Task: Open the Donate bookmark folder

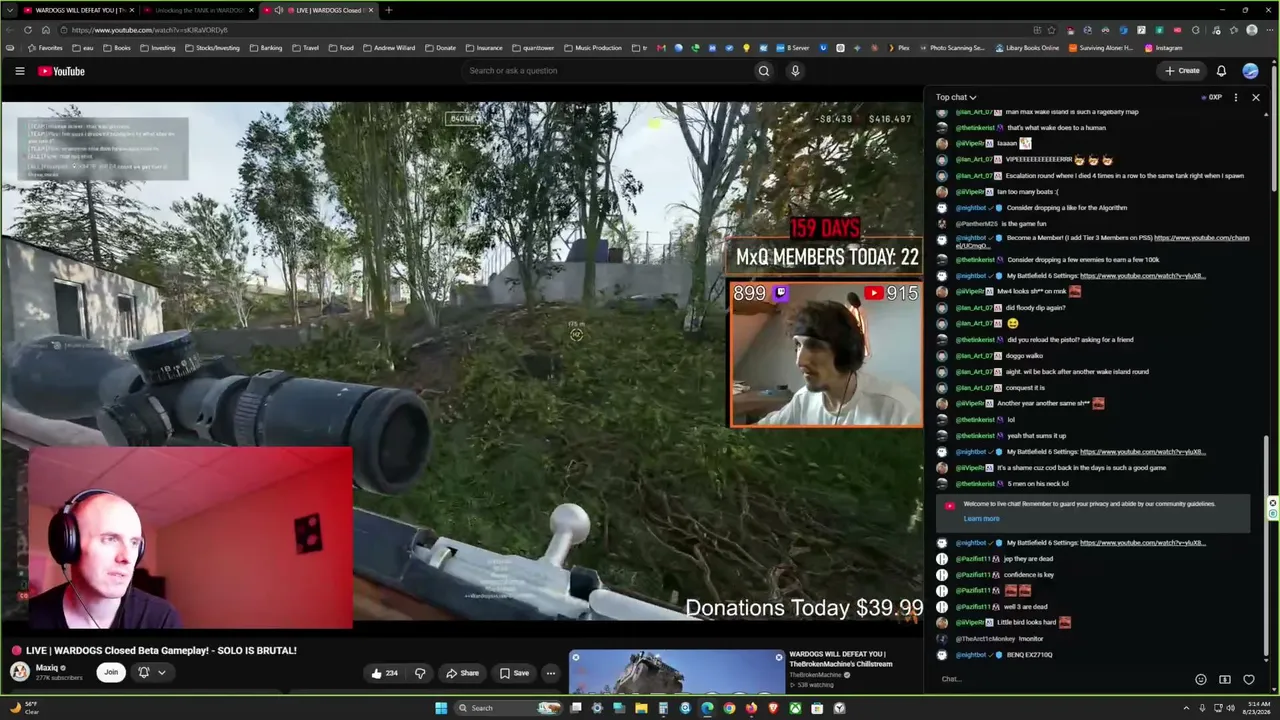Action: 440,48
